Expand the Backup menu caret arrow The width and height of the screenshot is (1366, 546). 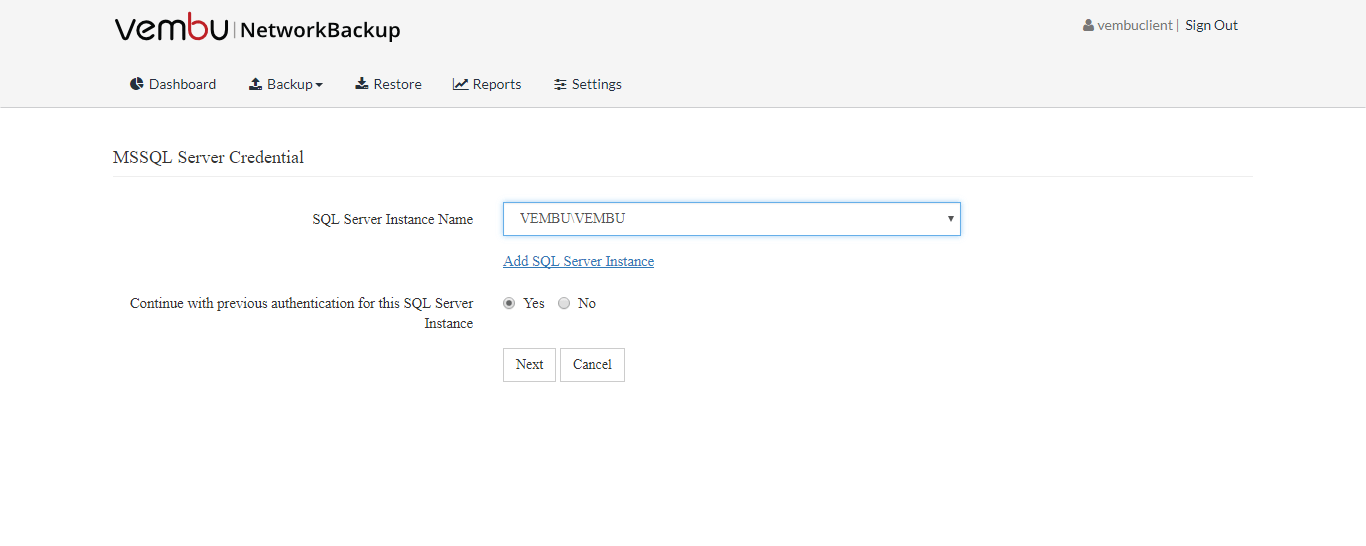319,85
